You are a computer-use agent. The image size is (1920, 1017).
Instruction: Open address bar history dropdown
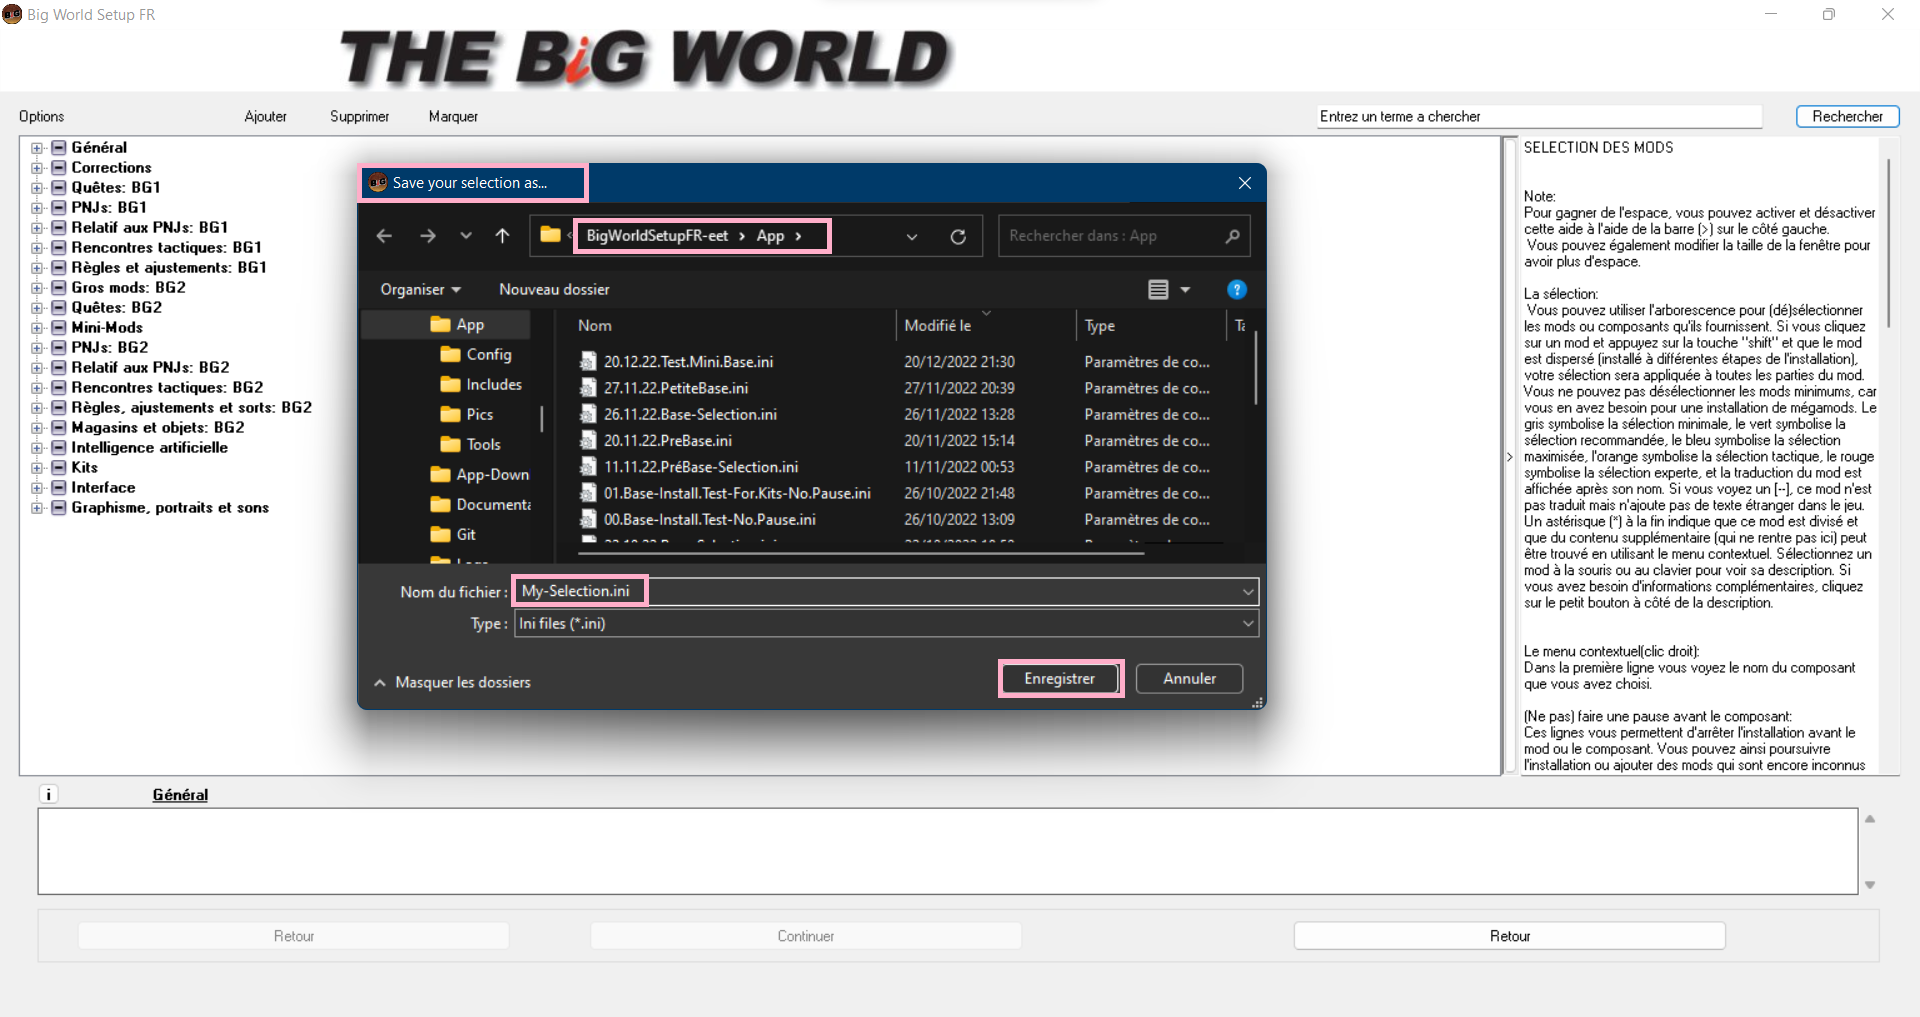click(912, 237)
